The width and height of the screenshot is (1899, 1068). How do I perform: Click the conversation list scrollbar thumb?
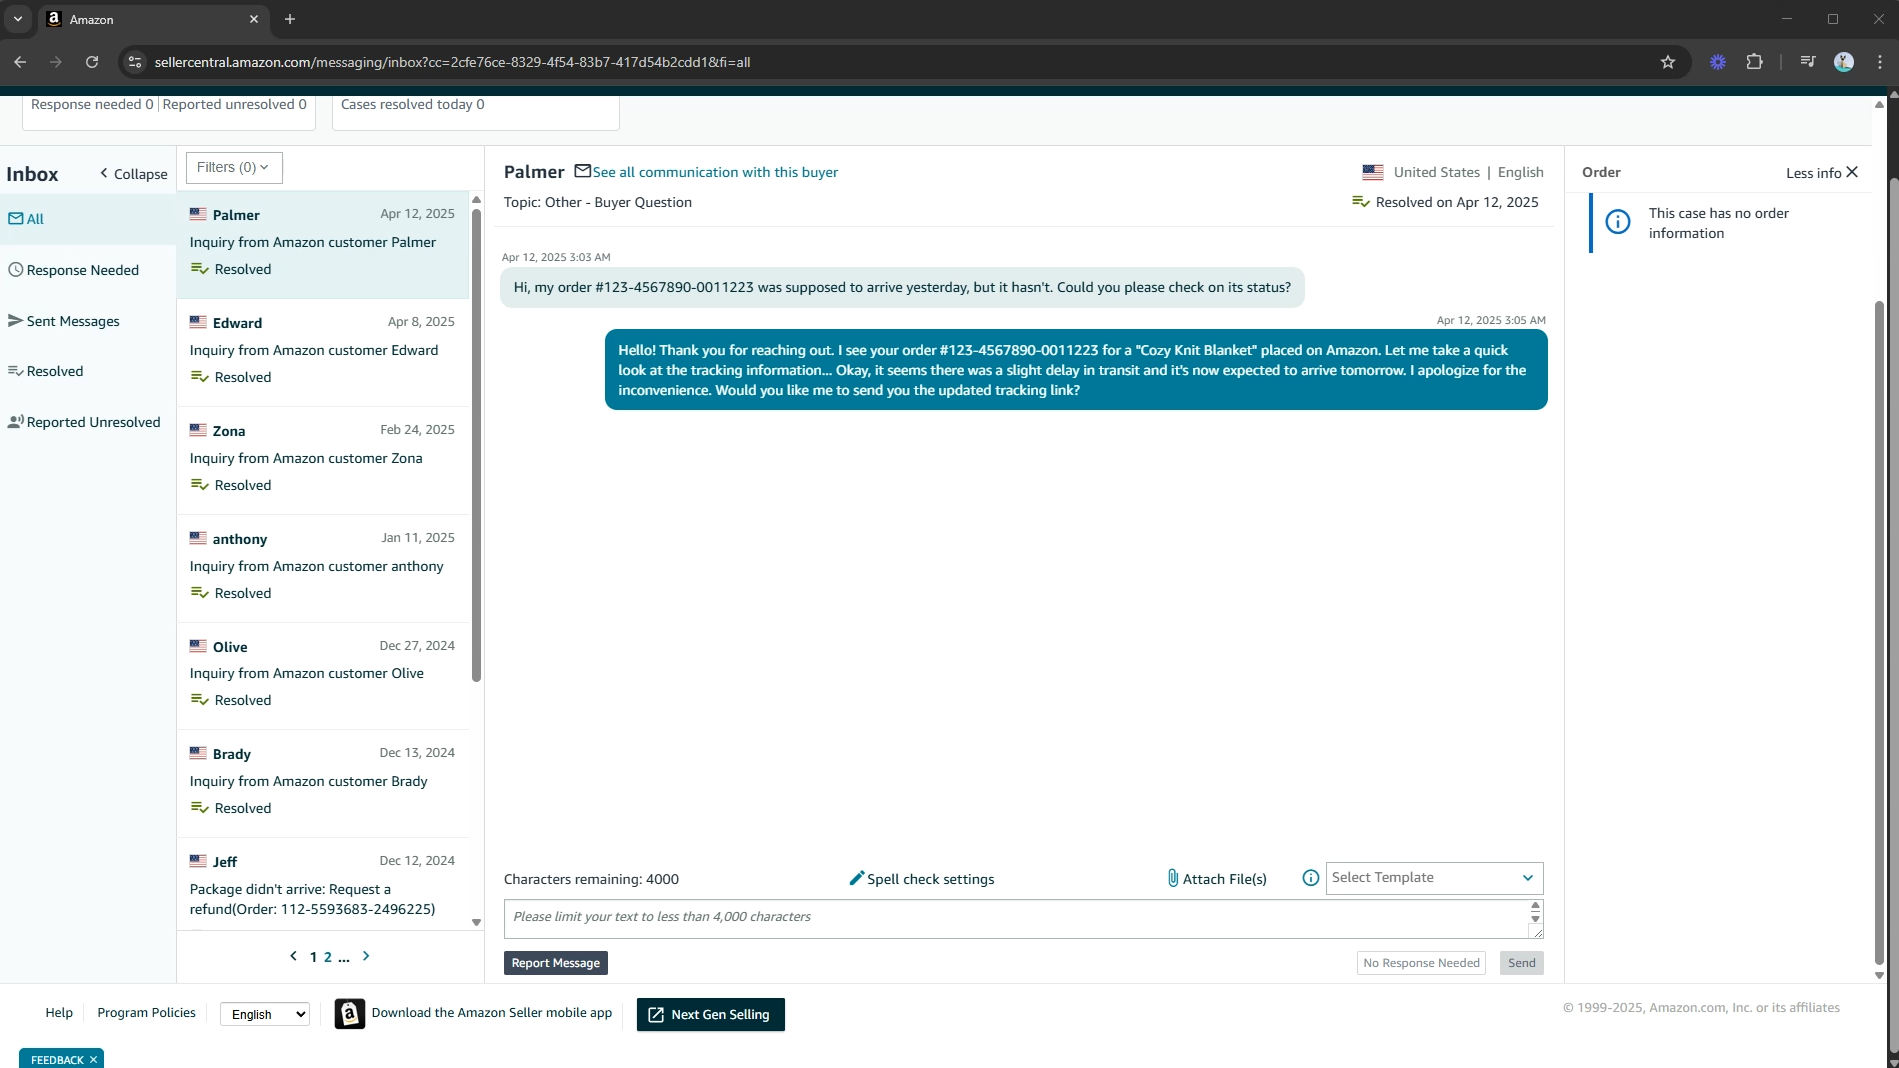tap(476, 445)
